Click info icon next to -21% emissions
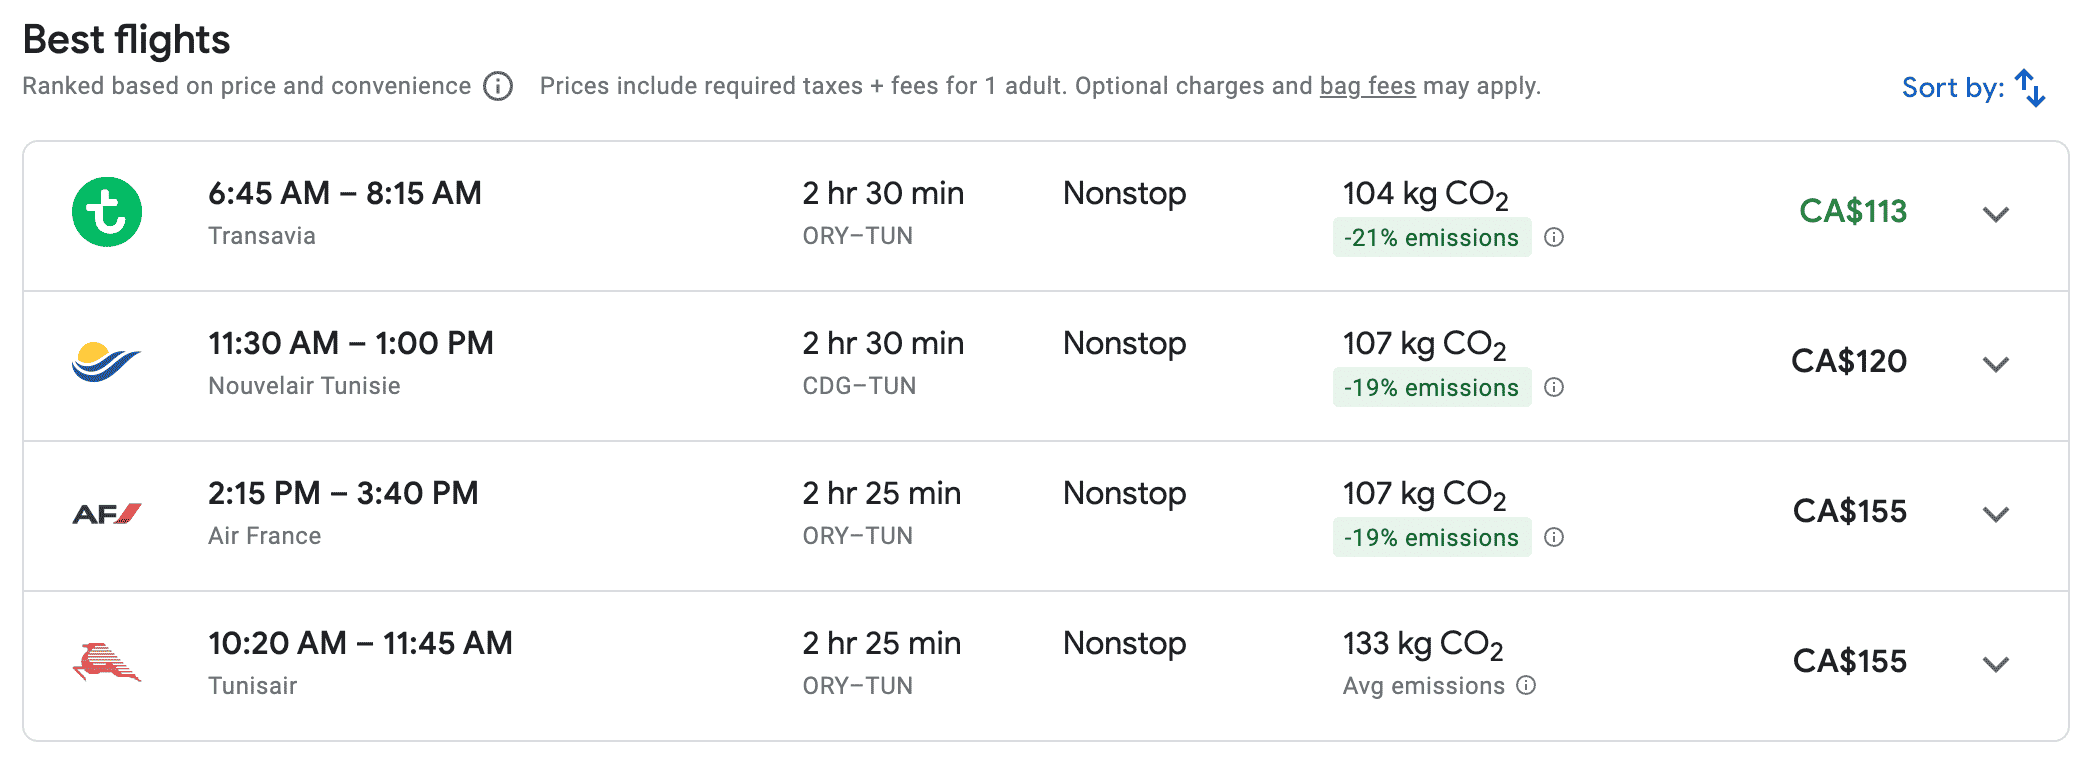Viewport: 2100px width, 766px height. click(x=1554, y=238)
